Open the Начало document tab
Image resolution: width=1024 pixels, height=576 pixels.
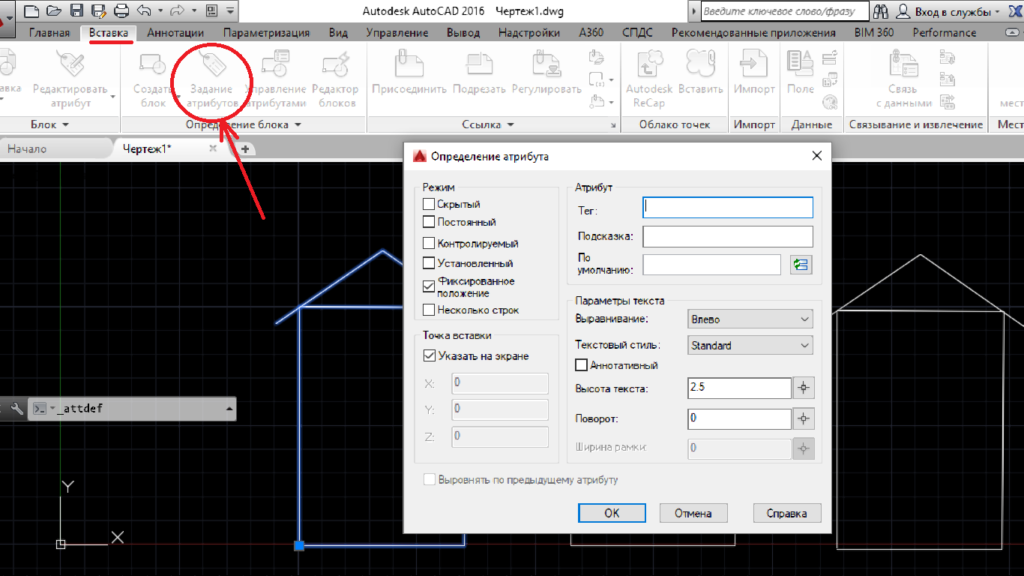click(28, 148)
